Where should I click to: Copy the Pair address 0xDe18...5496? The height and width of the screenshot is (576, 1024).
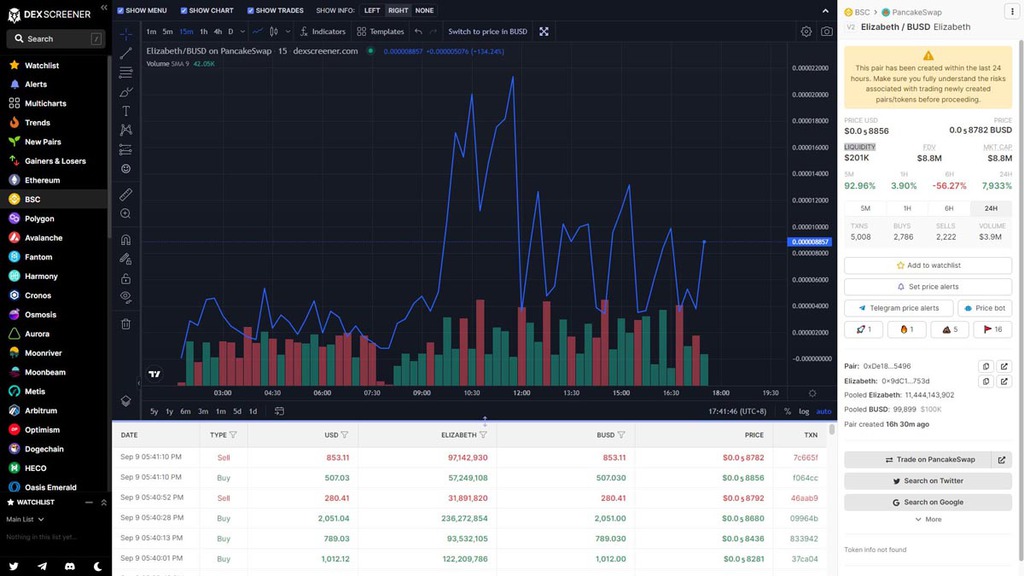point(986,366)
